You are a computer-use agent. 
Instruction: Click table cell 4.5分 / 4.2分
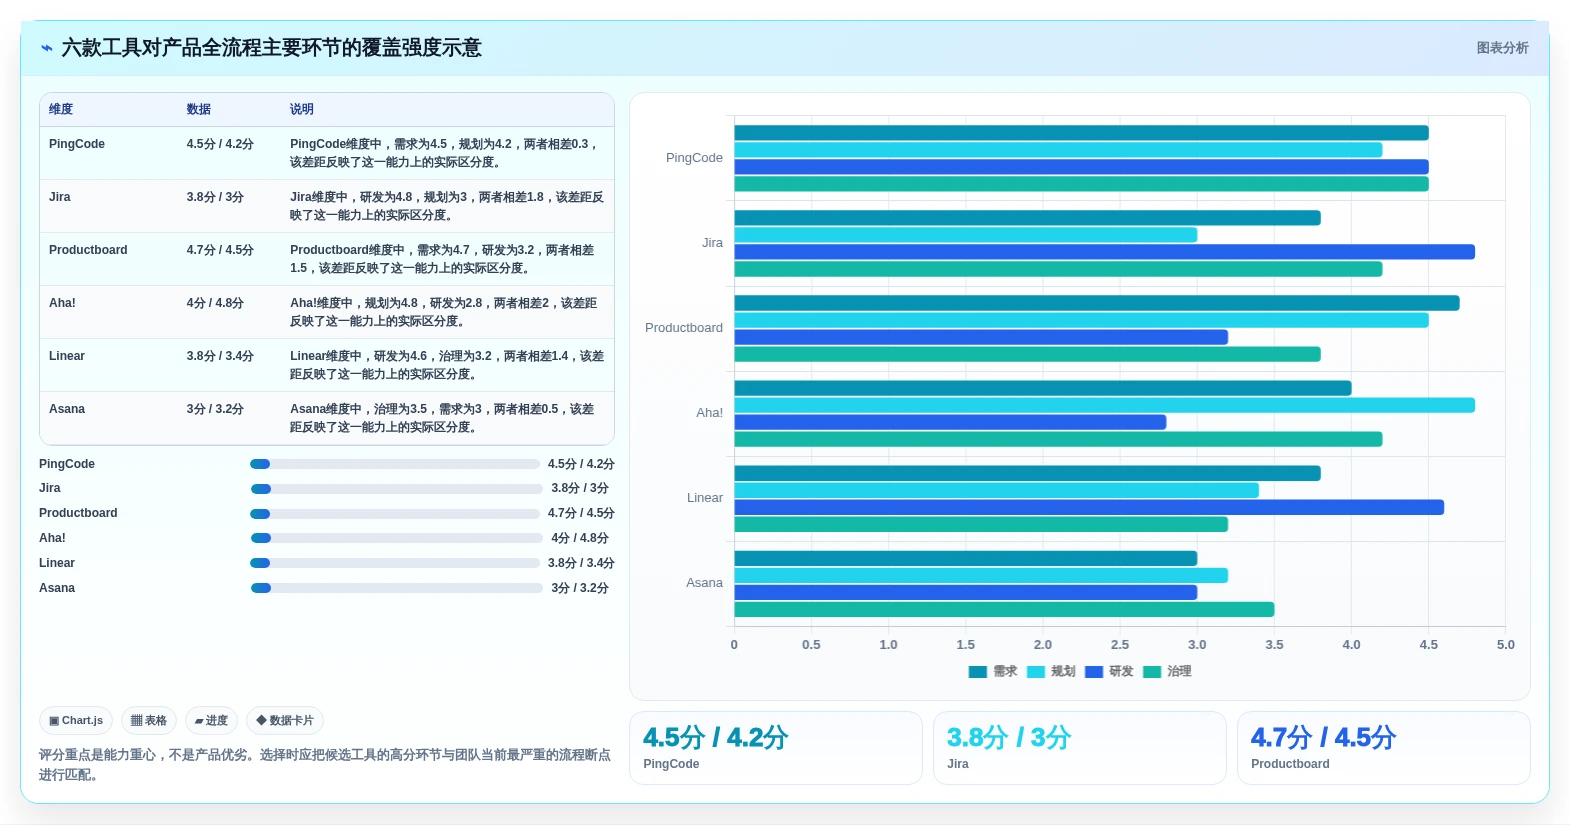coord(220,144)
